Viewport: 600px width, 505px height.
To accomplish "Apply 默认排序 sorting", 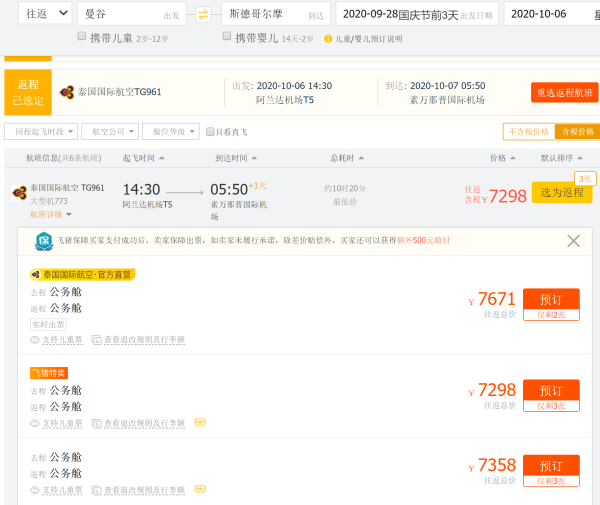I will (x=561, y=158).
